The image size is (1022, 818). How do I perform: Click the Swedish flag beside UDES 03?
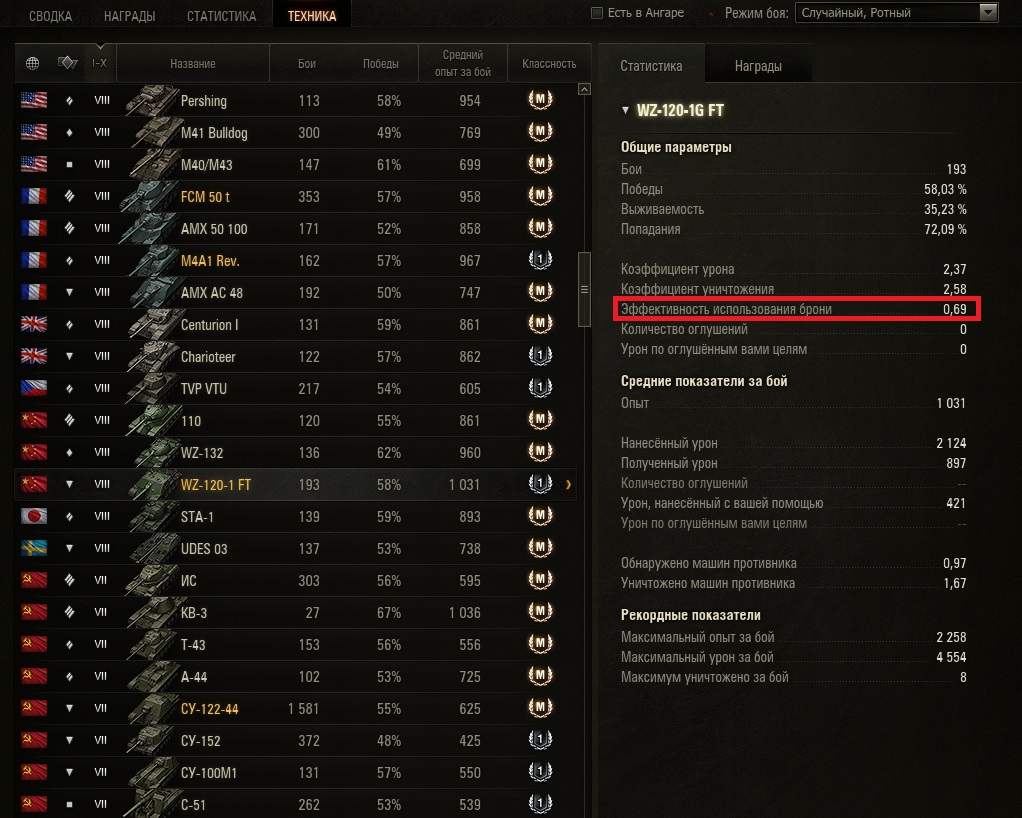(x=34, y=548)
